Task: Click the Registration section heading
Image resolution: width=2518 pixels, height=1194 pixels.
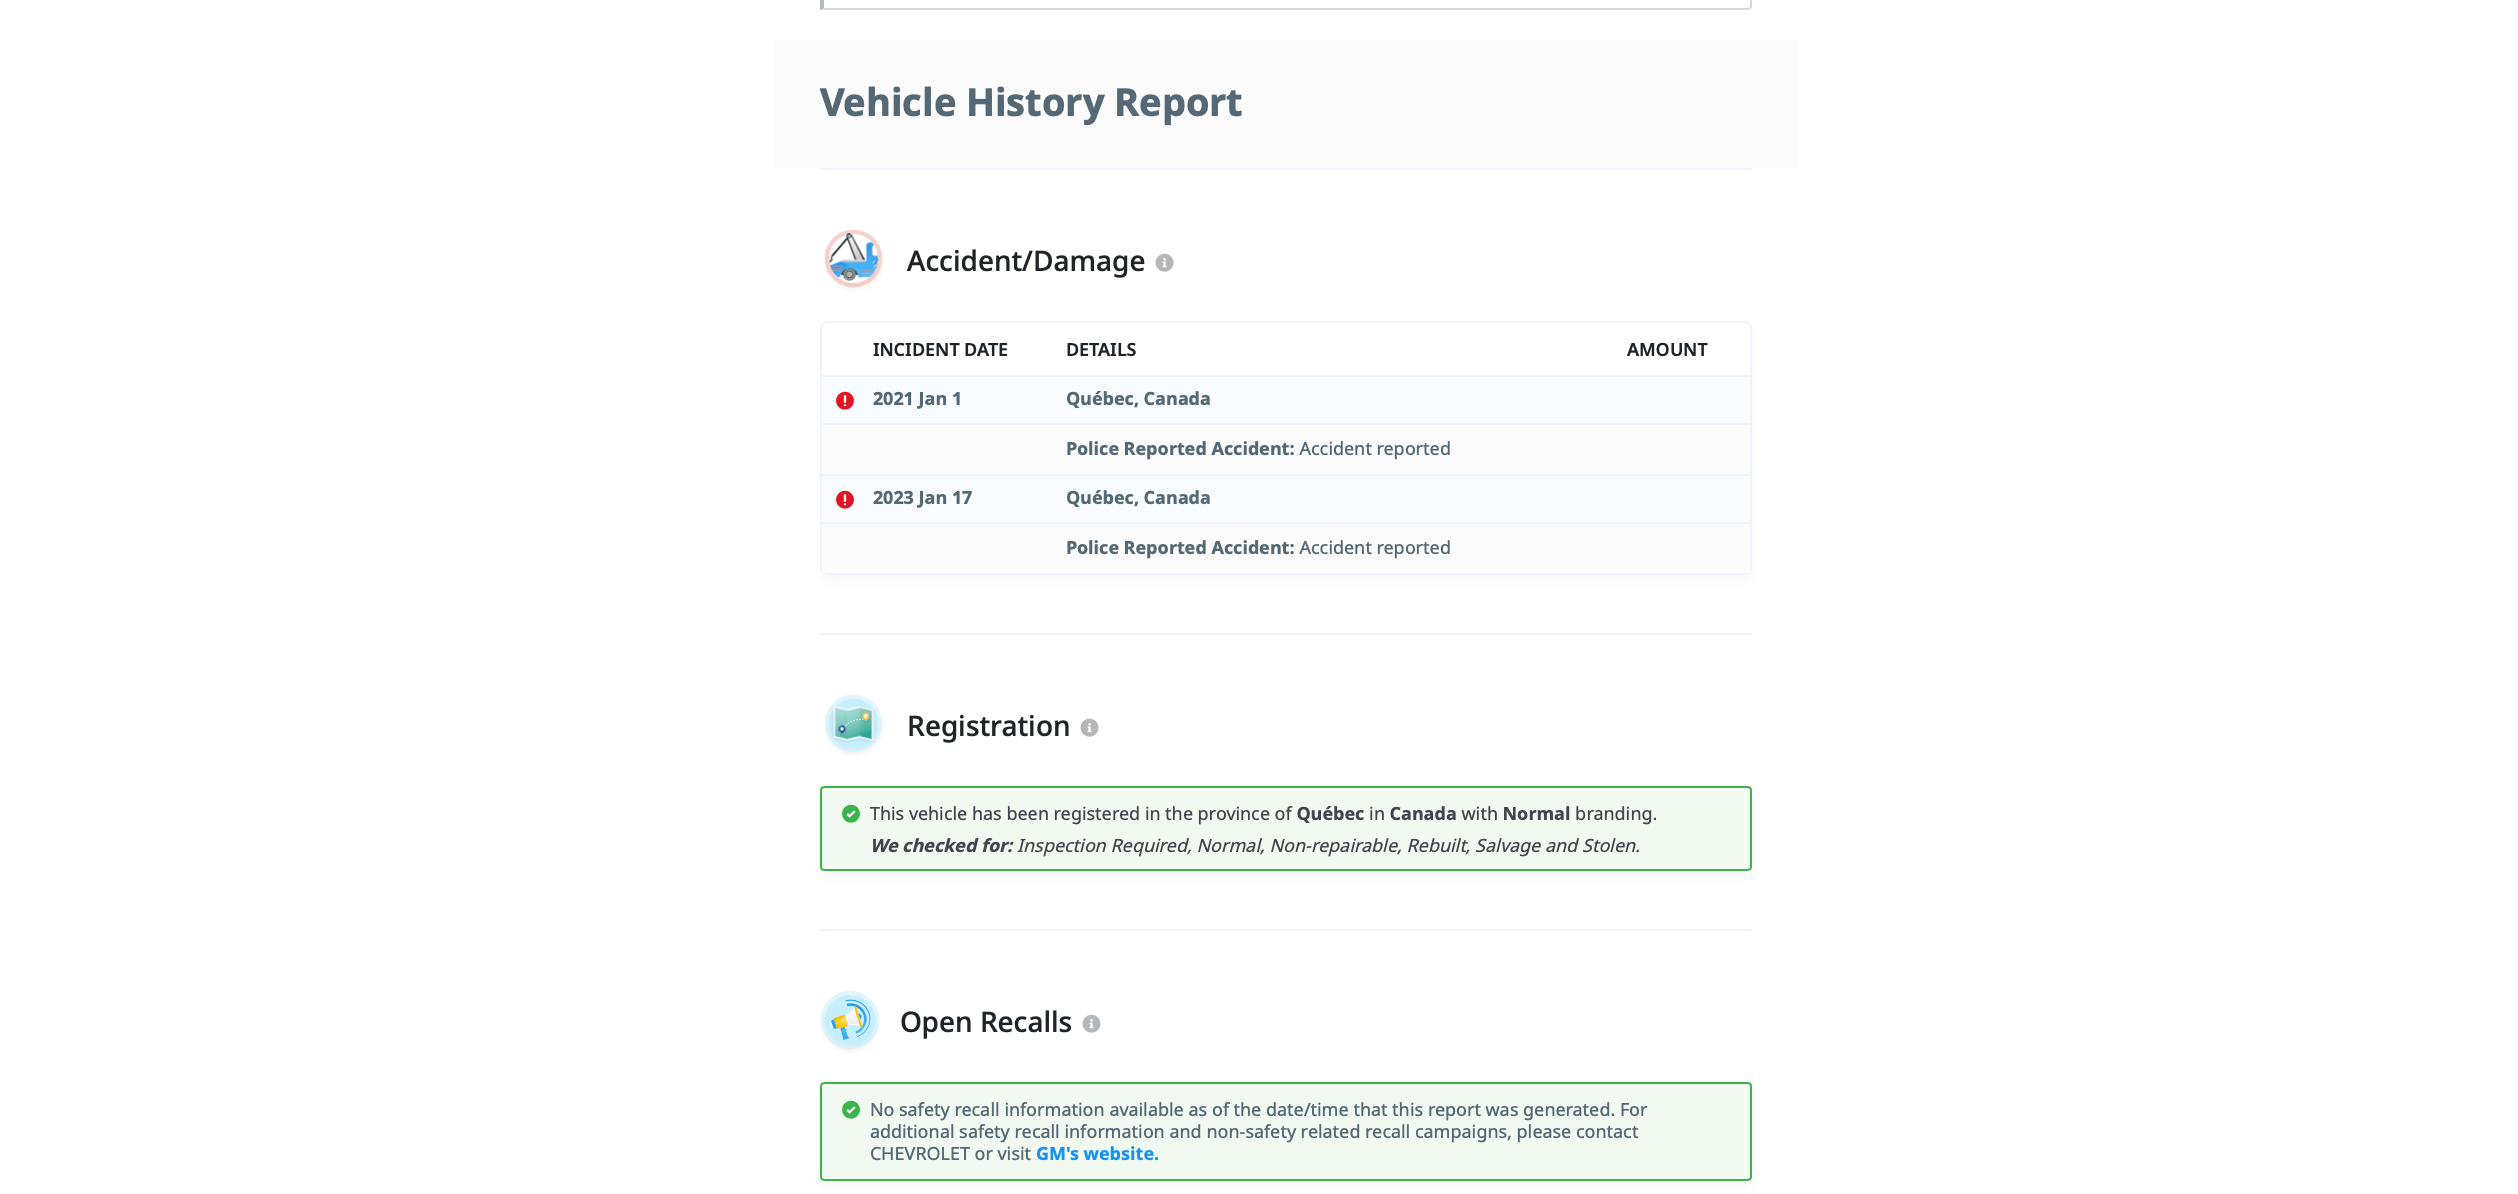Action: (x=988, y=726)
